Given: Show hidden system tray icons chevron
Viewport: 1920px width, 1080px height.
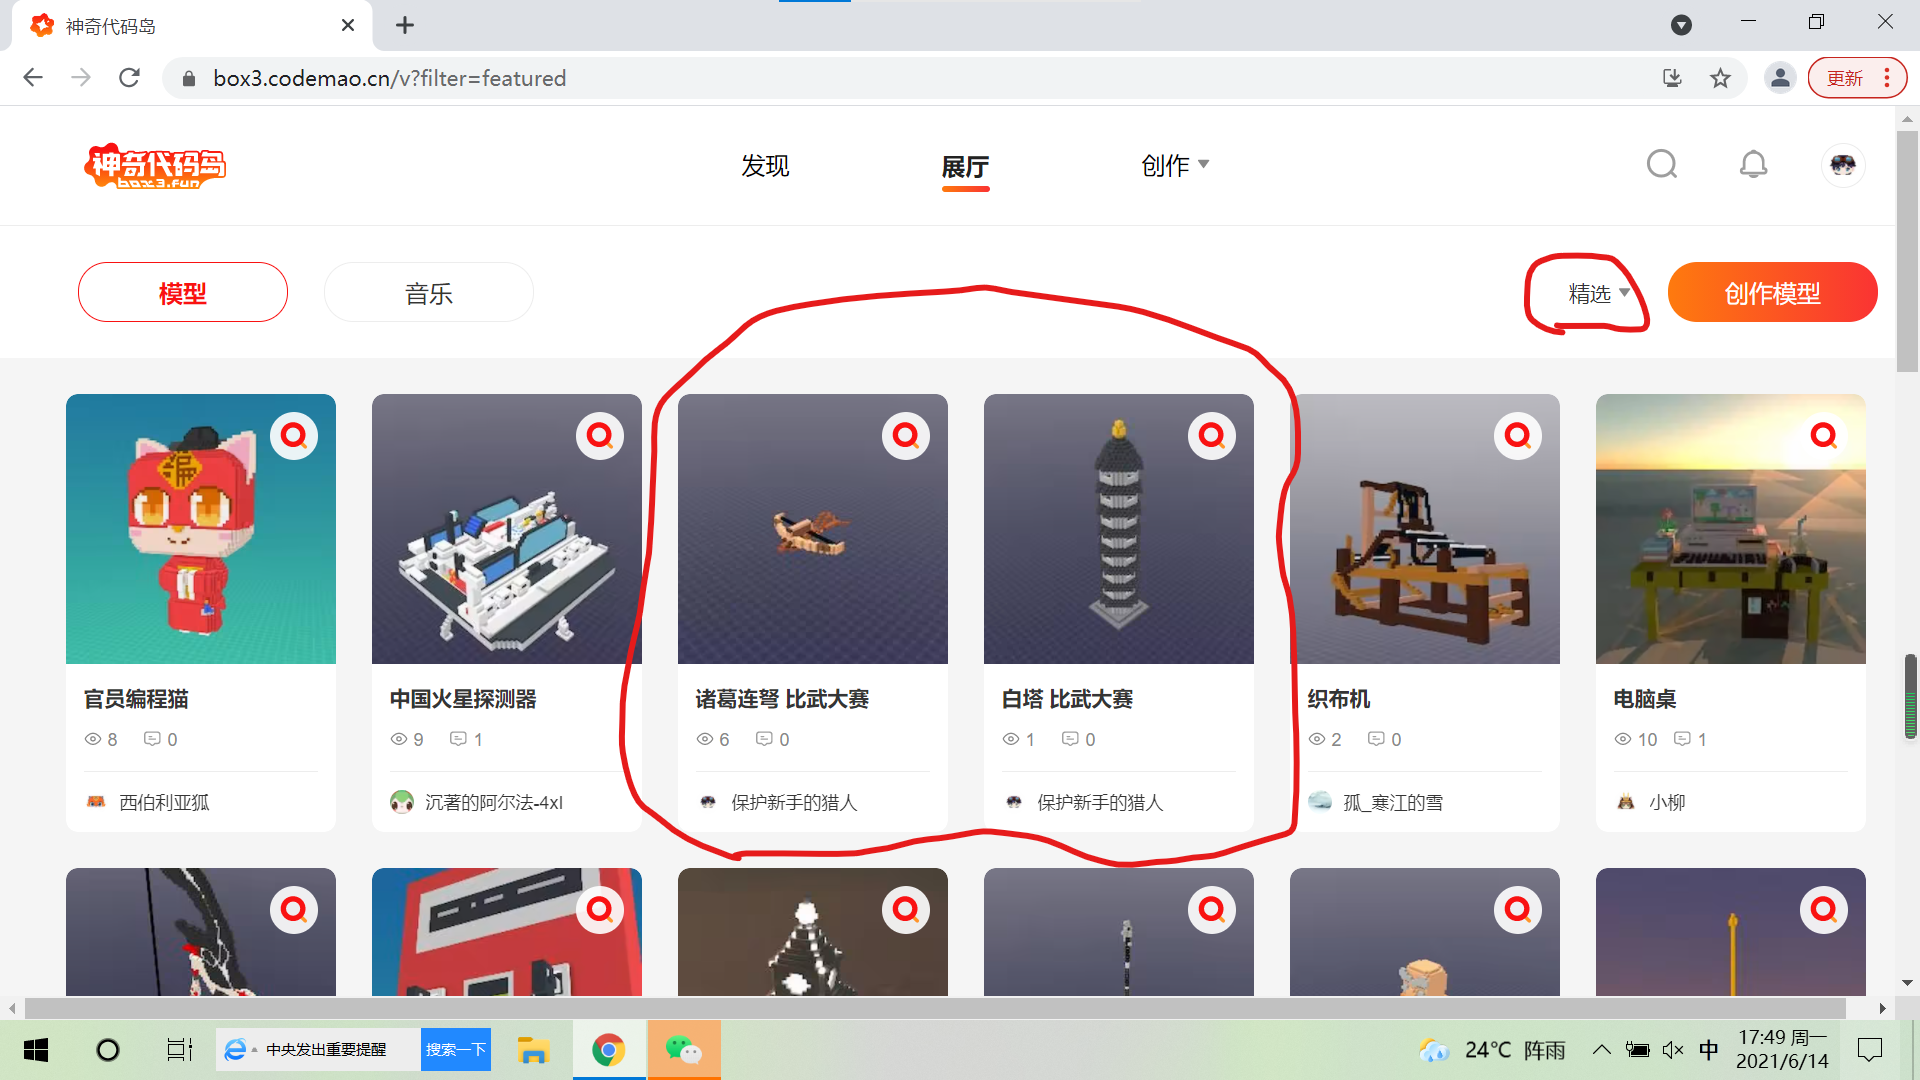Looking at the screenshot, I should [x=1601, y=1050].
